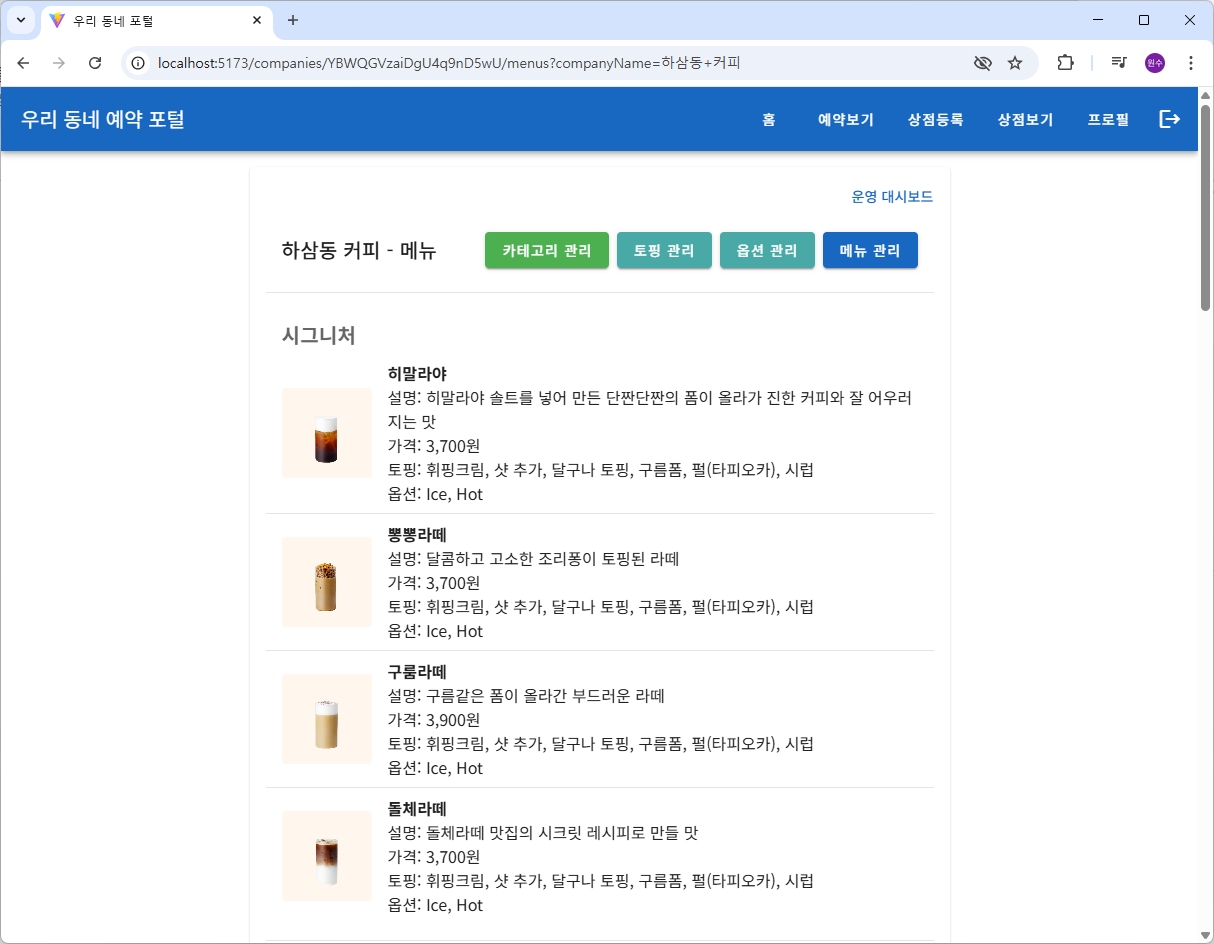Image resolution: width=1214 pixels, height=944 pixels.
Task: Expand the tab search dropdown arrow
Action: 20,20
